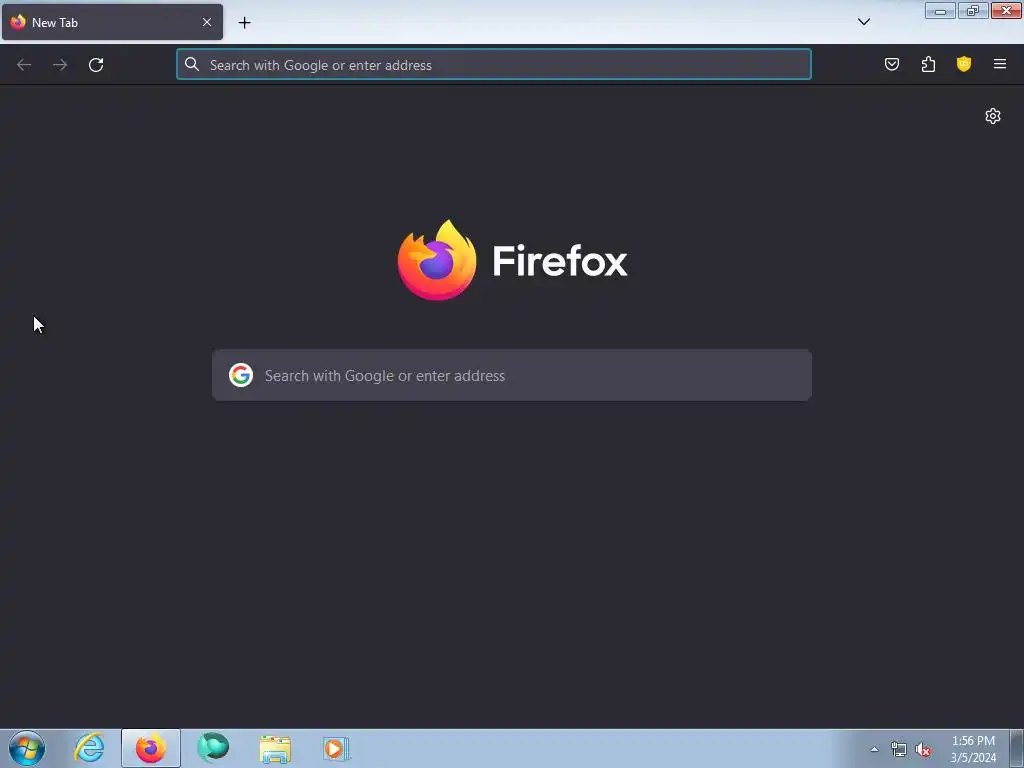Open the Extensions puzzle icon
Viewport: 1024px width, 768px height.
click(x=928, y=64)
